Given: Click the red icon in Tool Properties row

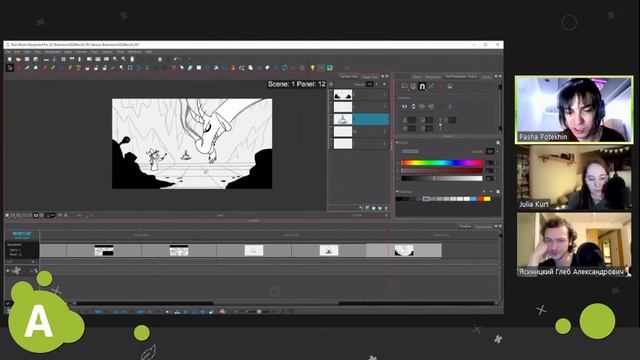Looking at the screenshot, I should (x=440, y=86).
